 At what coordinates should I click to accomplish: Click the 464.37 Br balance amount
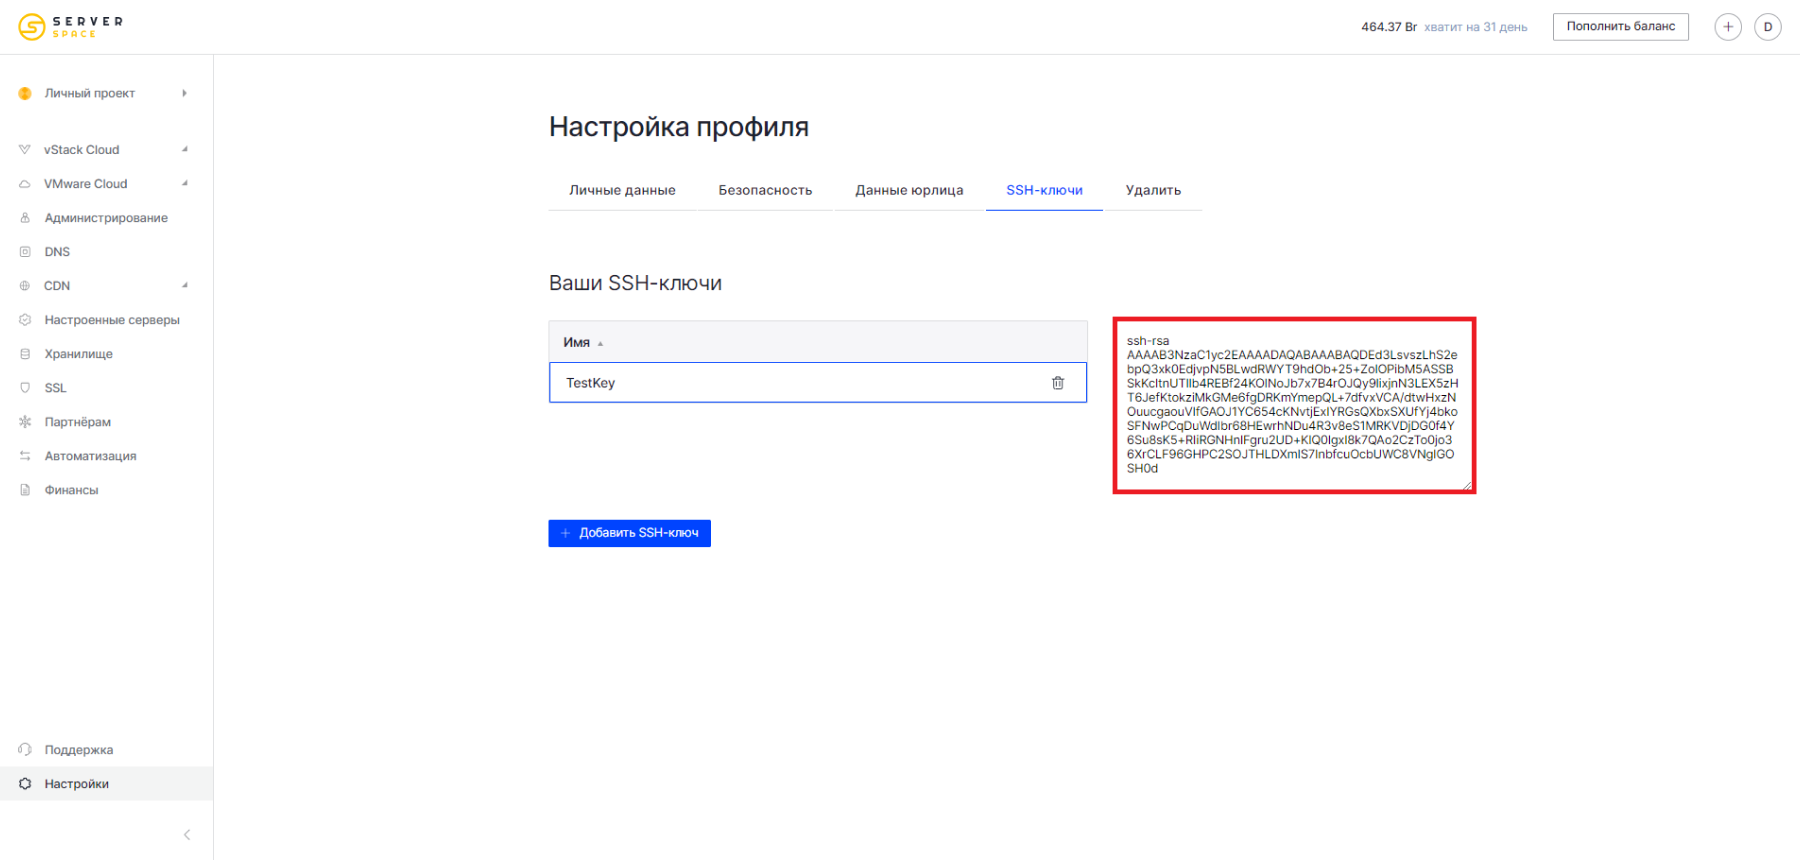pos(1388,27)
